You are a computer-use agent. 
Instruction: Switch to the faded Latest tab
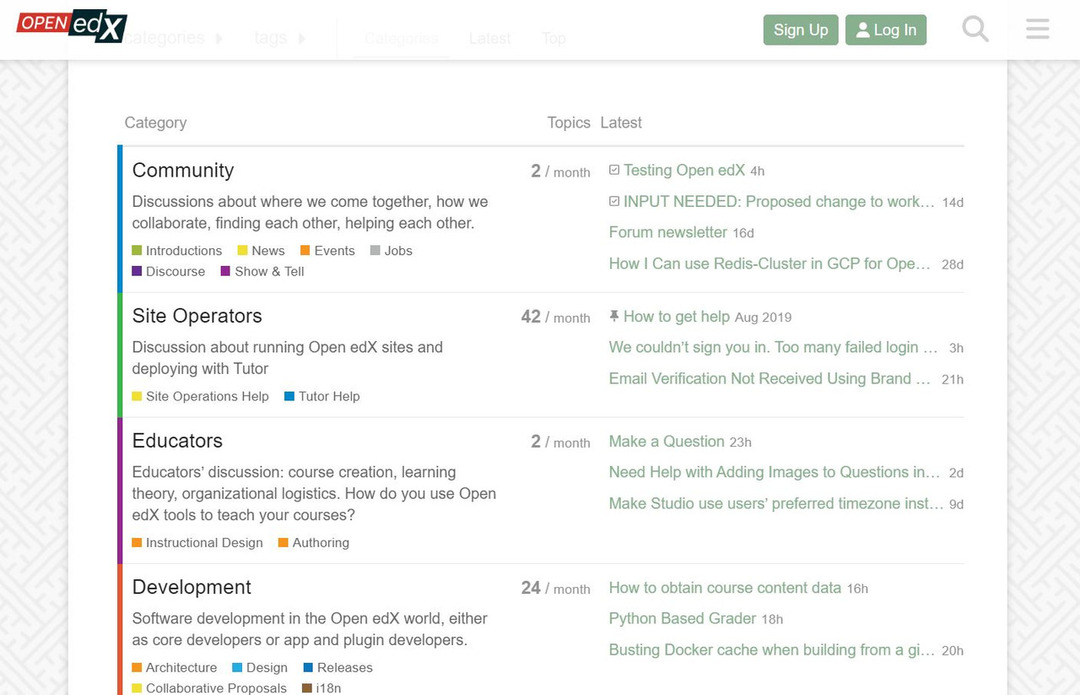click(490, 39)
